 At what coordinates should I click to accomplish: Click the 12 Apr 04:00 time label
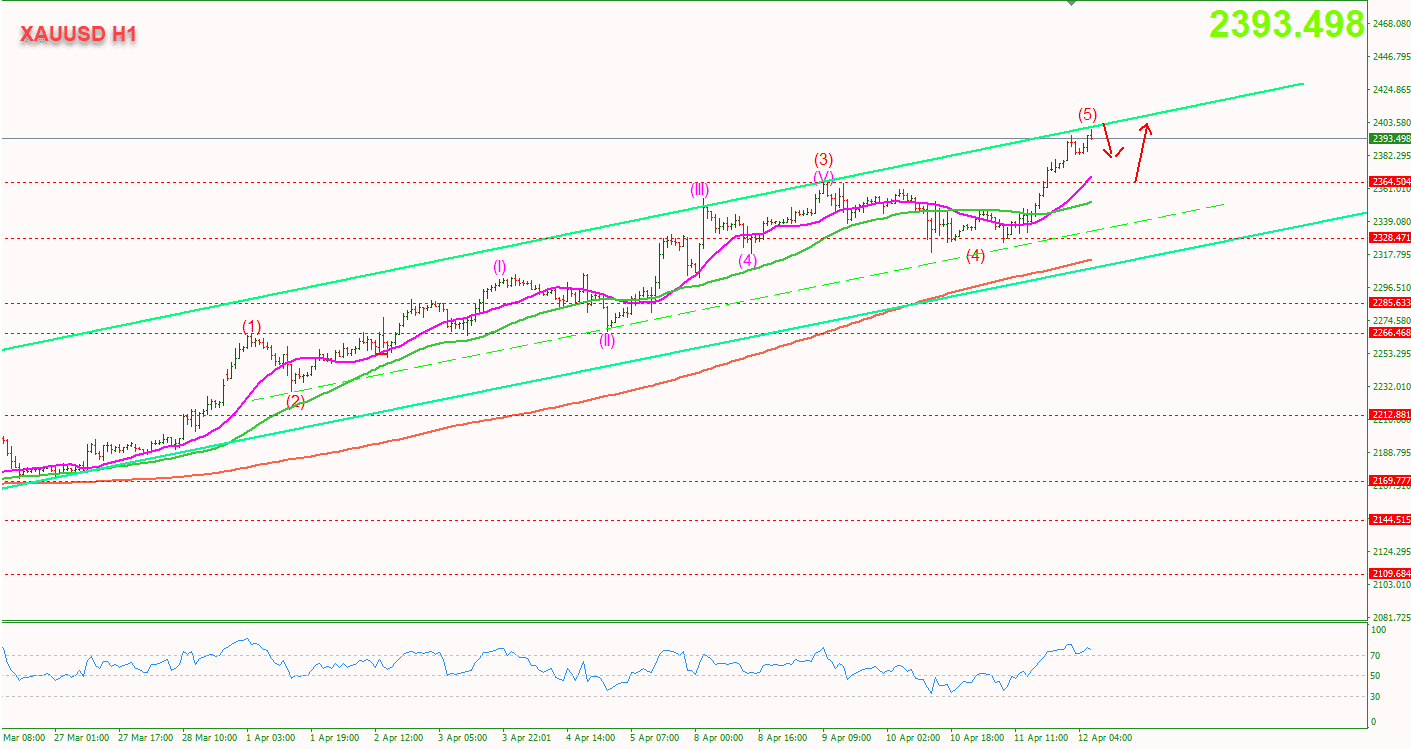point(1106,738)
